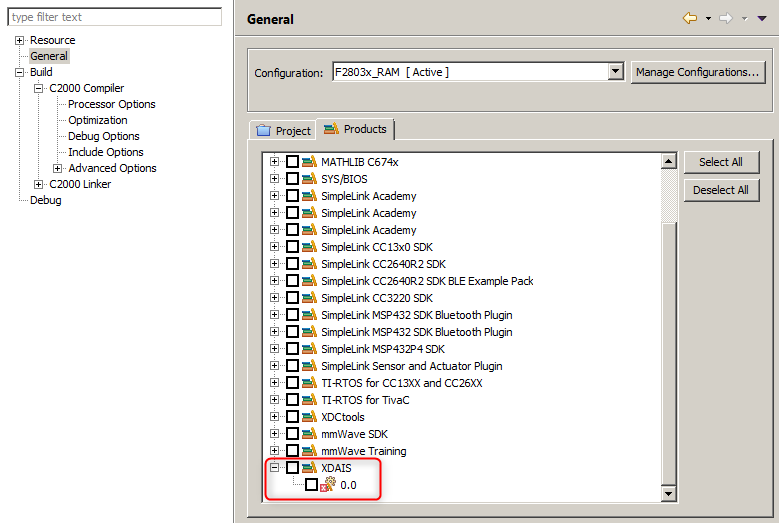Click the product list scrollbar thumb
779x523 pixels.
pyautogui.click(x=669, y=353)
